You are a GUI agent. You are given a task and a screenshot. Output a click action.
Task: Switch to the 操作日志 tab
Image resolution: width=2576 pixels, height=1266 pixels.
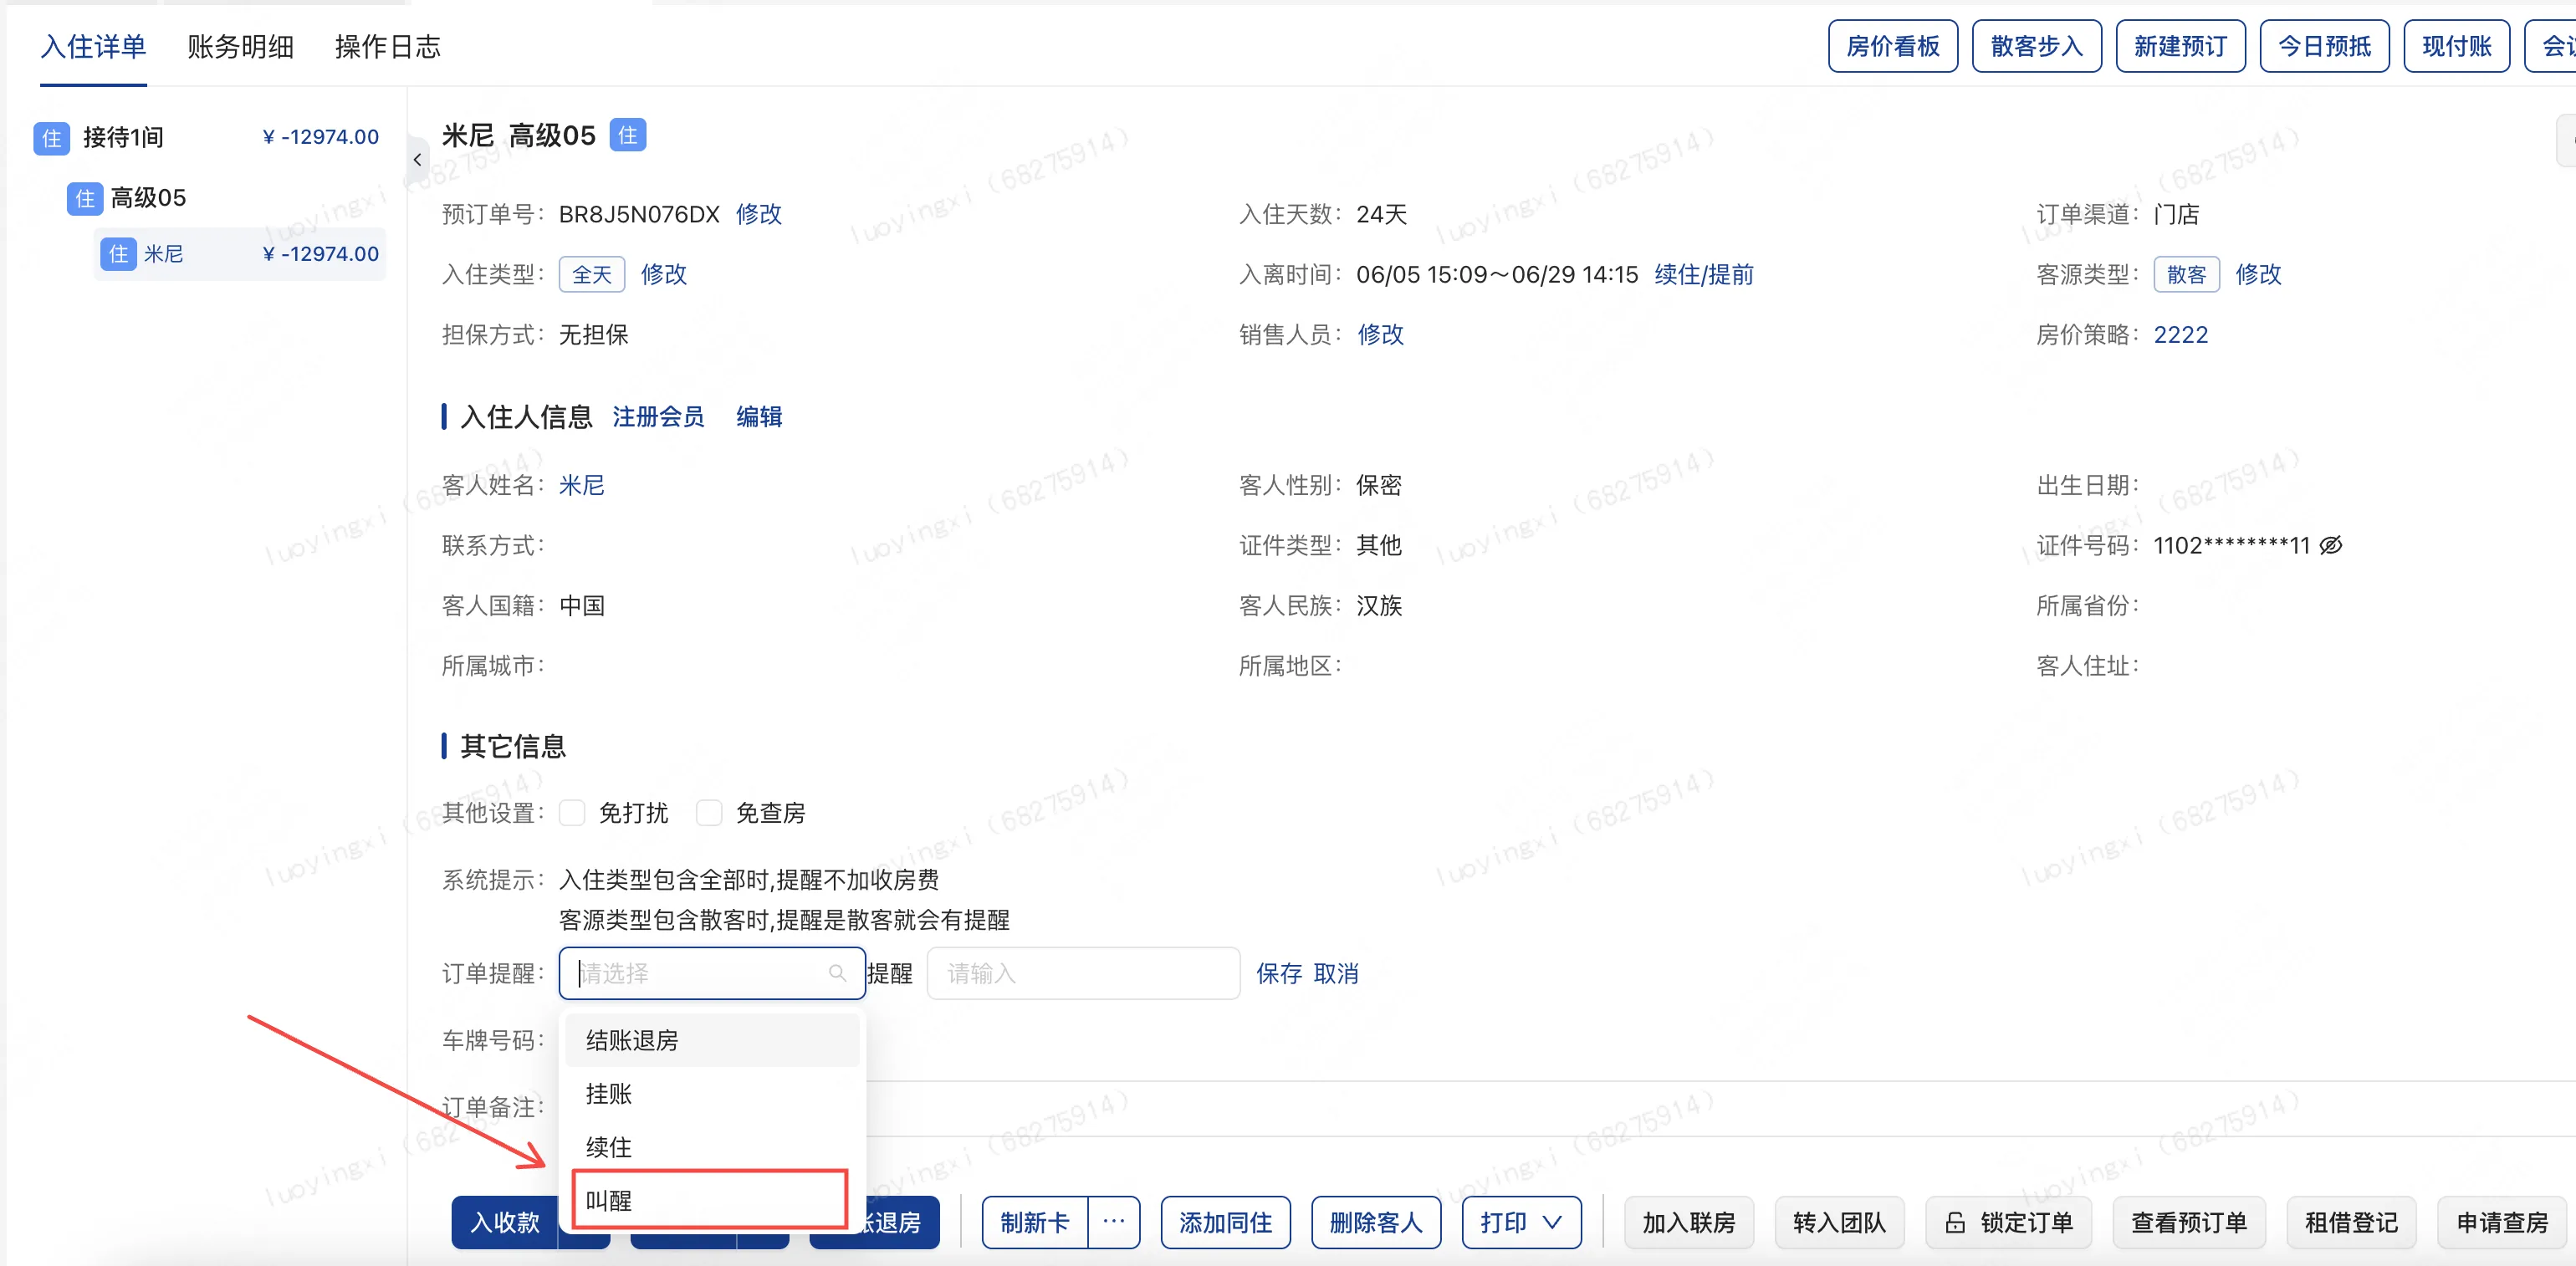click(387, 46)
